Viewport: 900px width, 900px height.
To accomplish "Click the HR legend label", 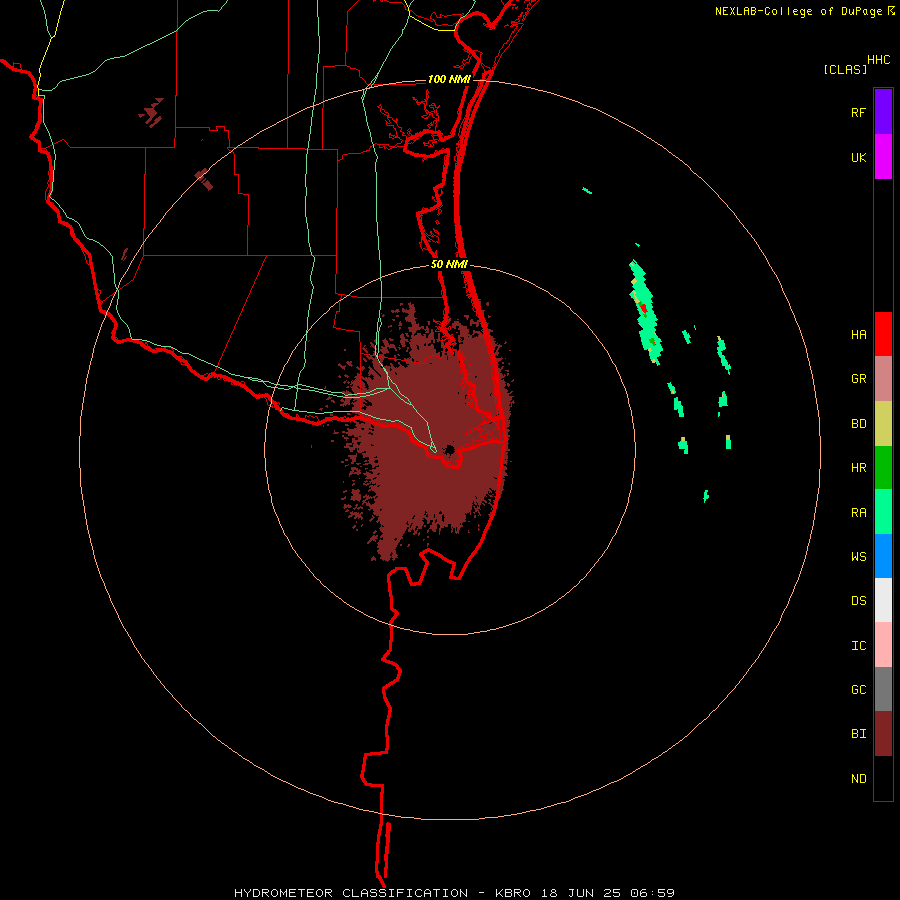I will click(x=858, y=468).
